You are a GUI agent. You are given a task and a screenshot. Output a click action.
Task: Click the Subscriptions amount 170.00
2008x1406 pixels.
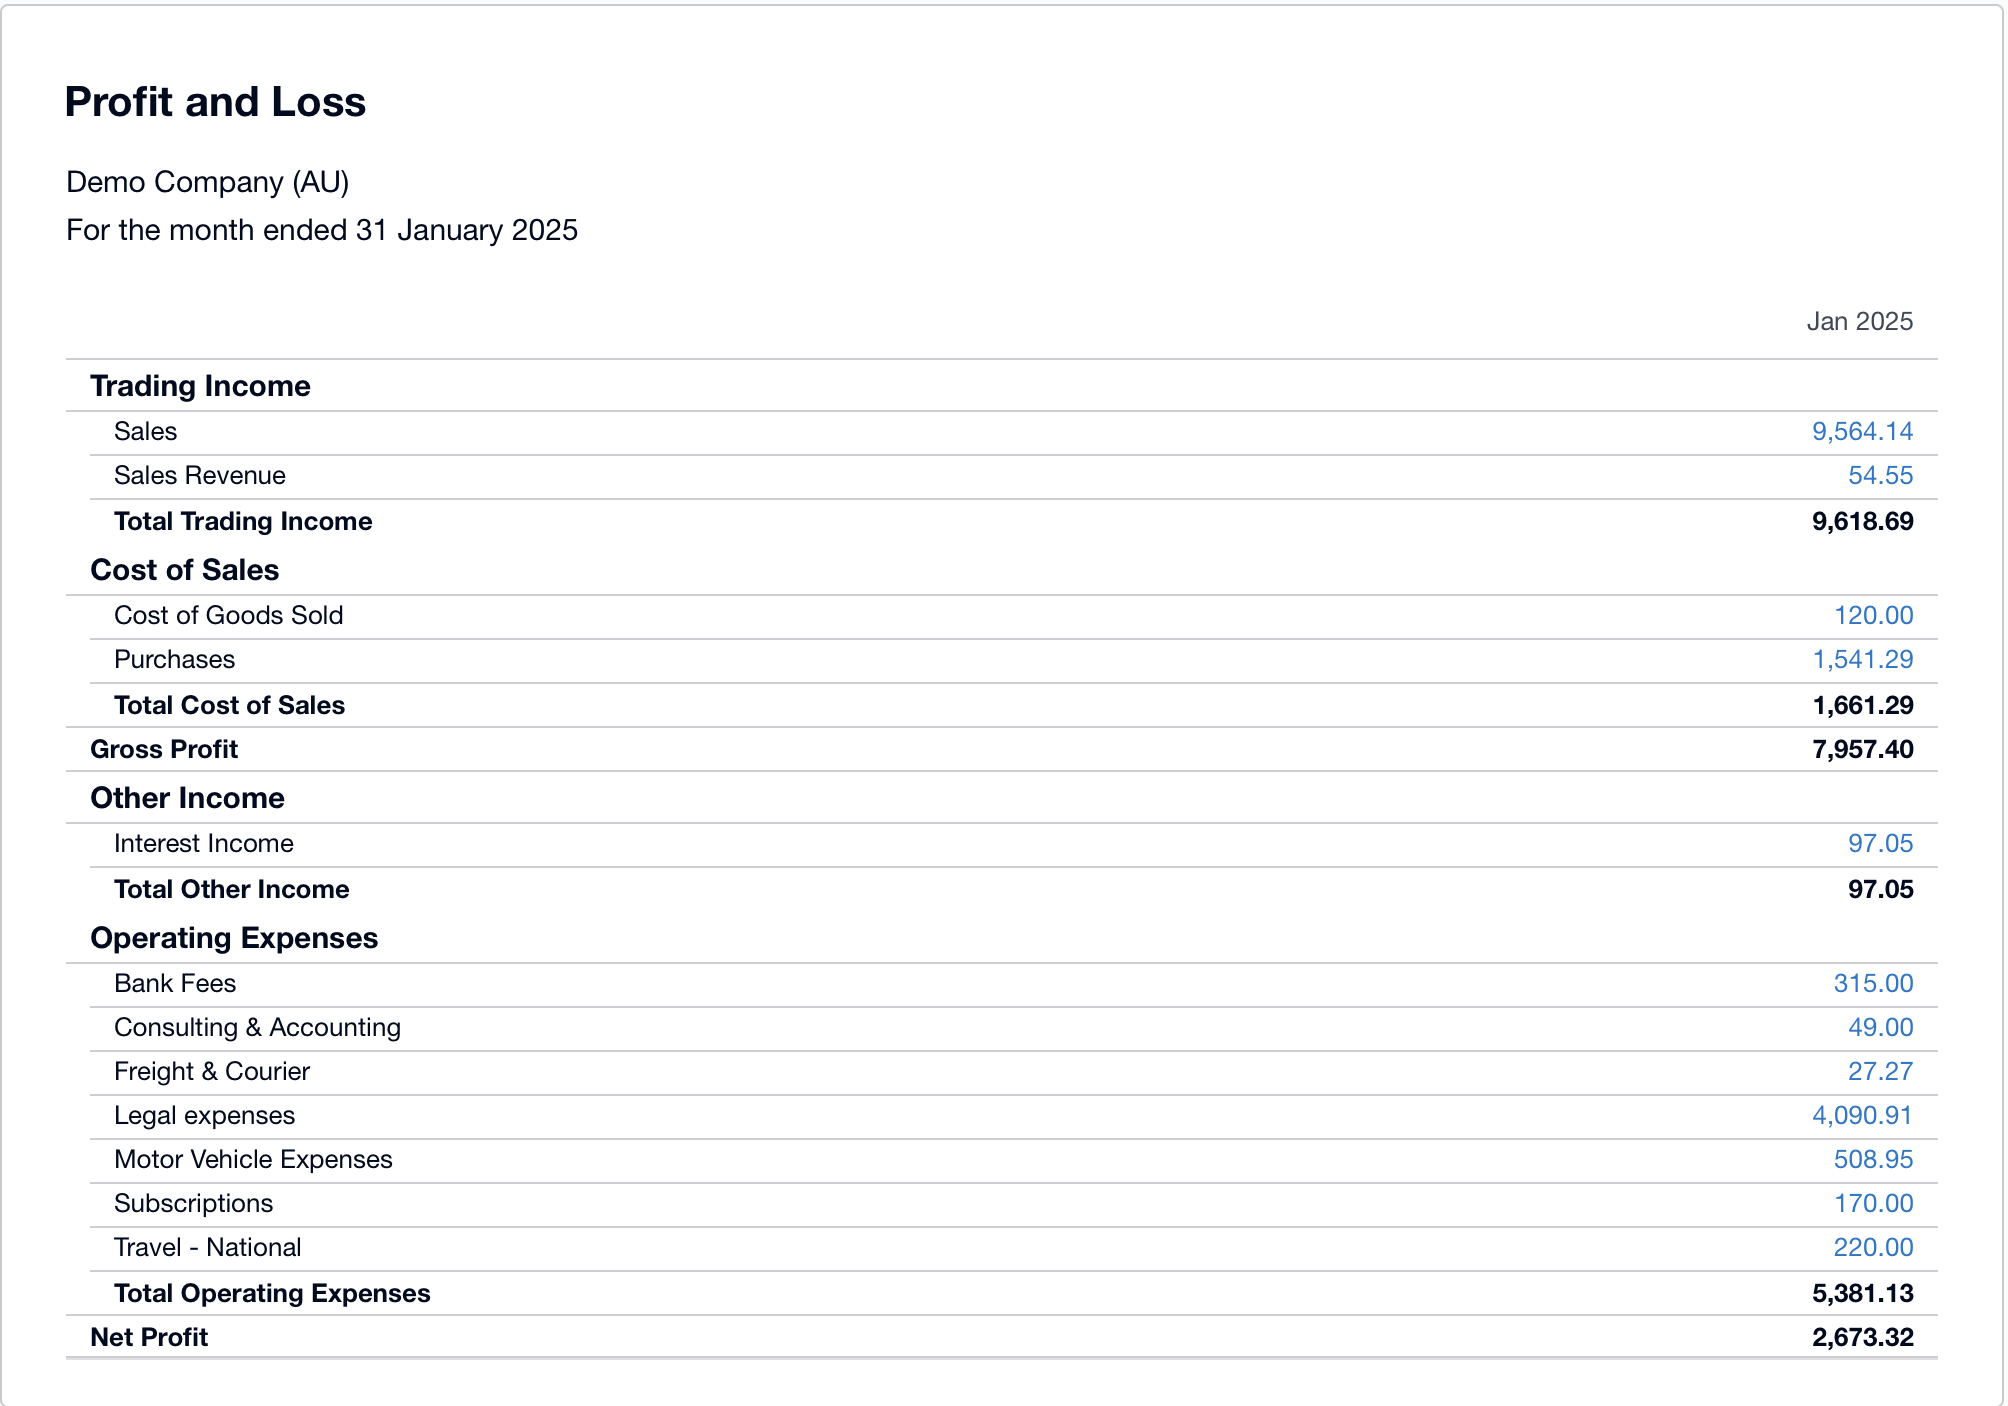[x=1873, y=1203]
